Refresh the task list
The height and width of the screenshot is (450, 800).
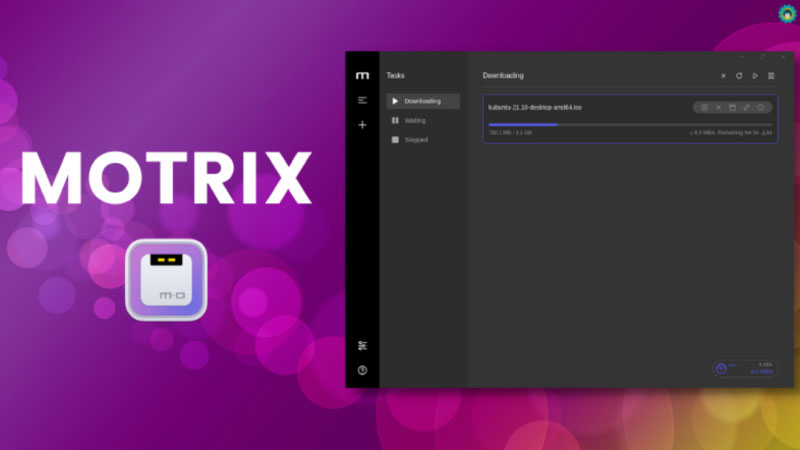(x=739, y=76)
